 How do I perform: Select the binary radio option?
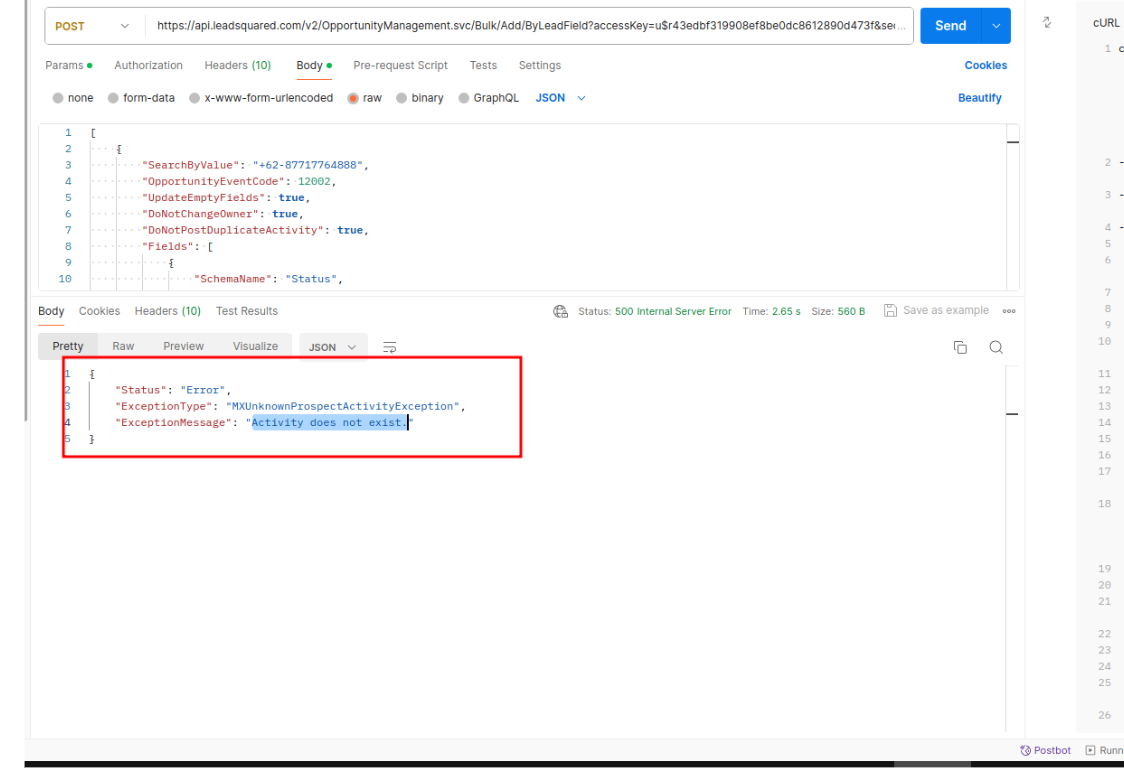[401, 98]
